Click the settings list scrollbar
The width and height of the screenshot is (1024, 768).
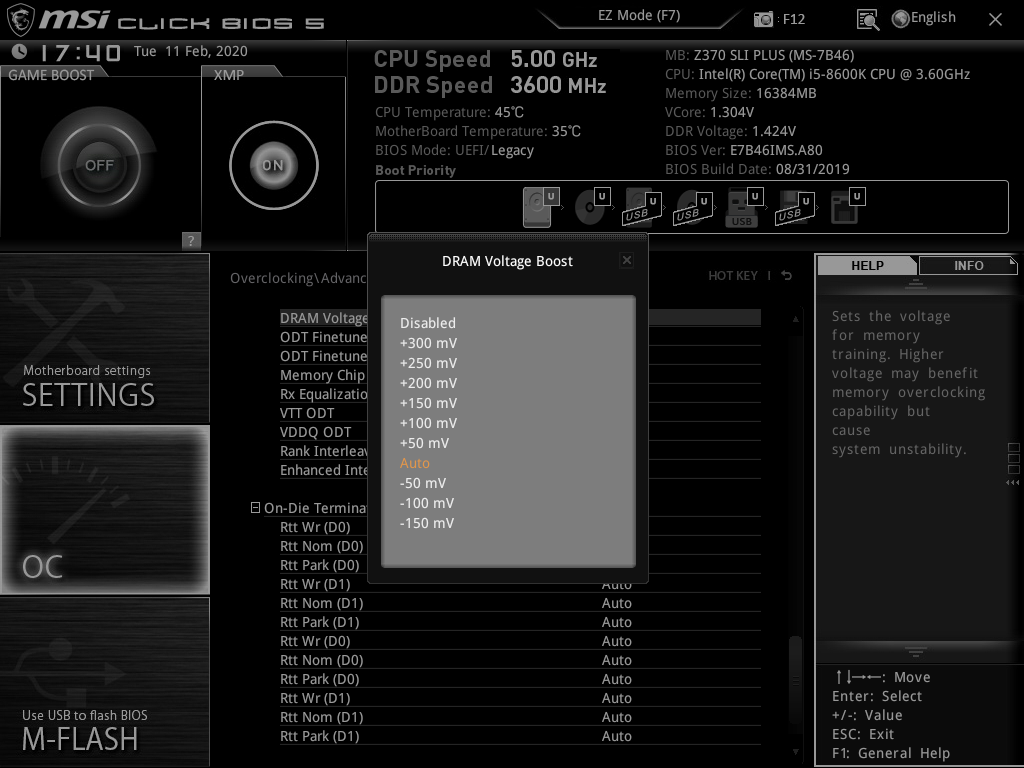coord(795,679)
